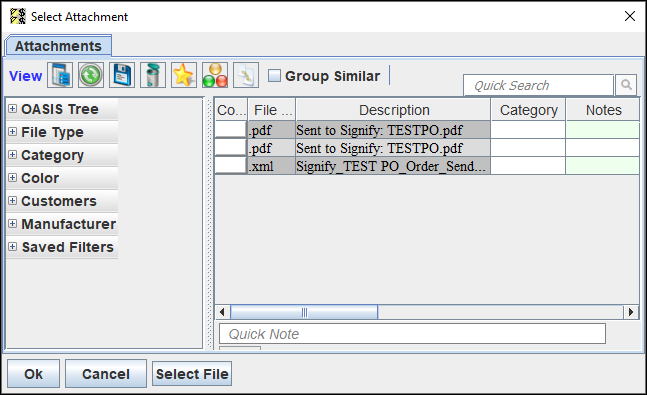Click the Description column header
The height and width of the screenshot is (395, 647).
[x=394, y=110]
